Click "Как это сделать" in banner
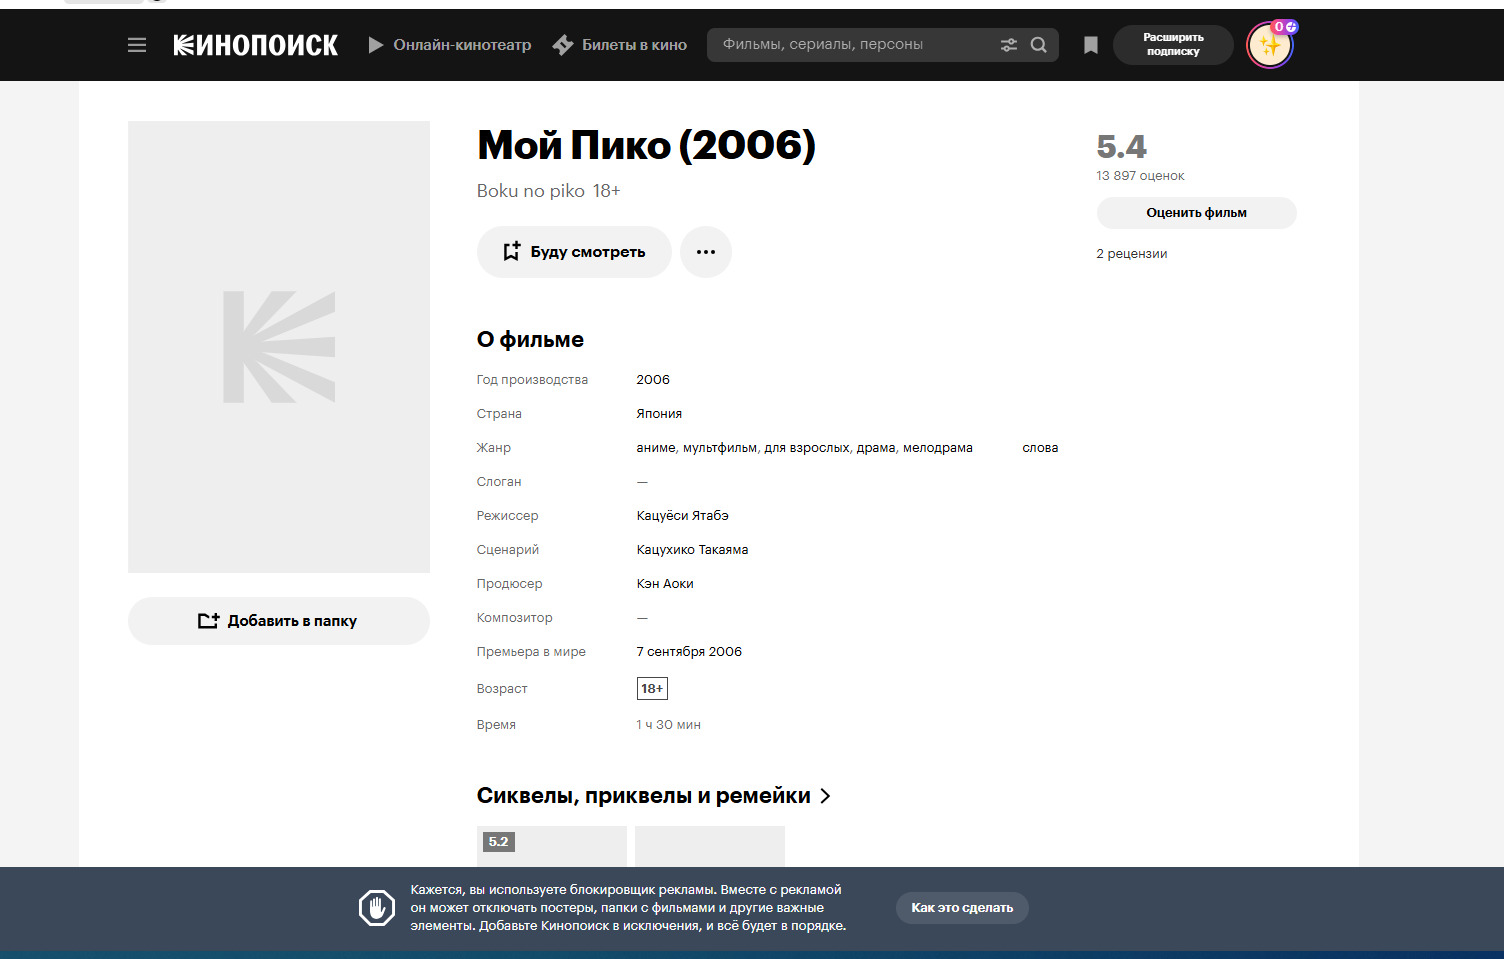This screenshot has width=1504, height=959. click(962, 908)
